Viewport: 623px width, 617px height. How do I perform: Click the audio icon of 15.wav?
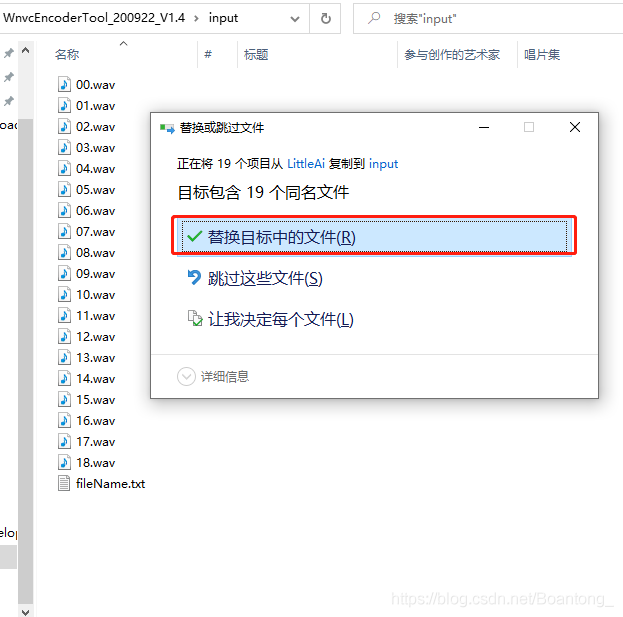pos(64,399)
